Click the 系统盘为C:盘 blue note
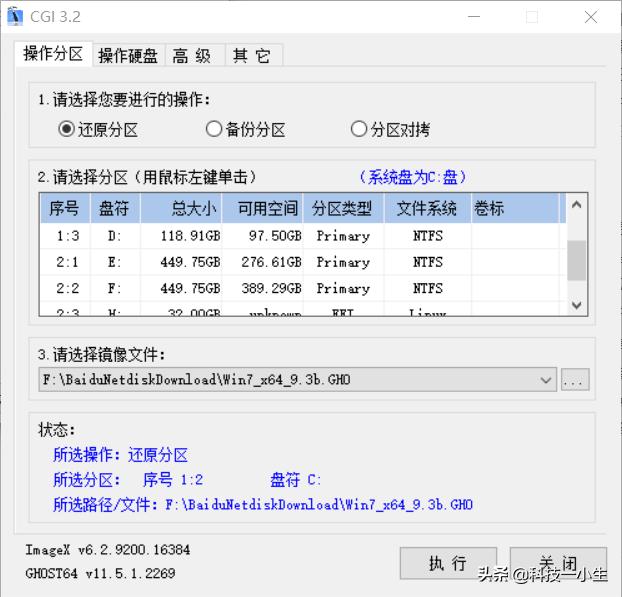The height and width of the screenshot is (597, 622). [x=413, y=177]
